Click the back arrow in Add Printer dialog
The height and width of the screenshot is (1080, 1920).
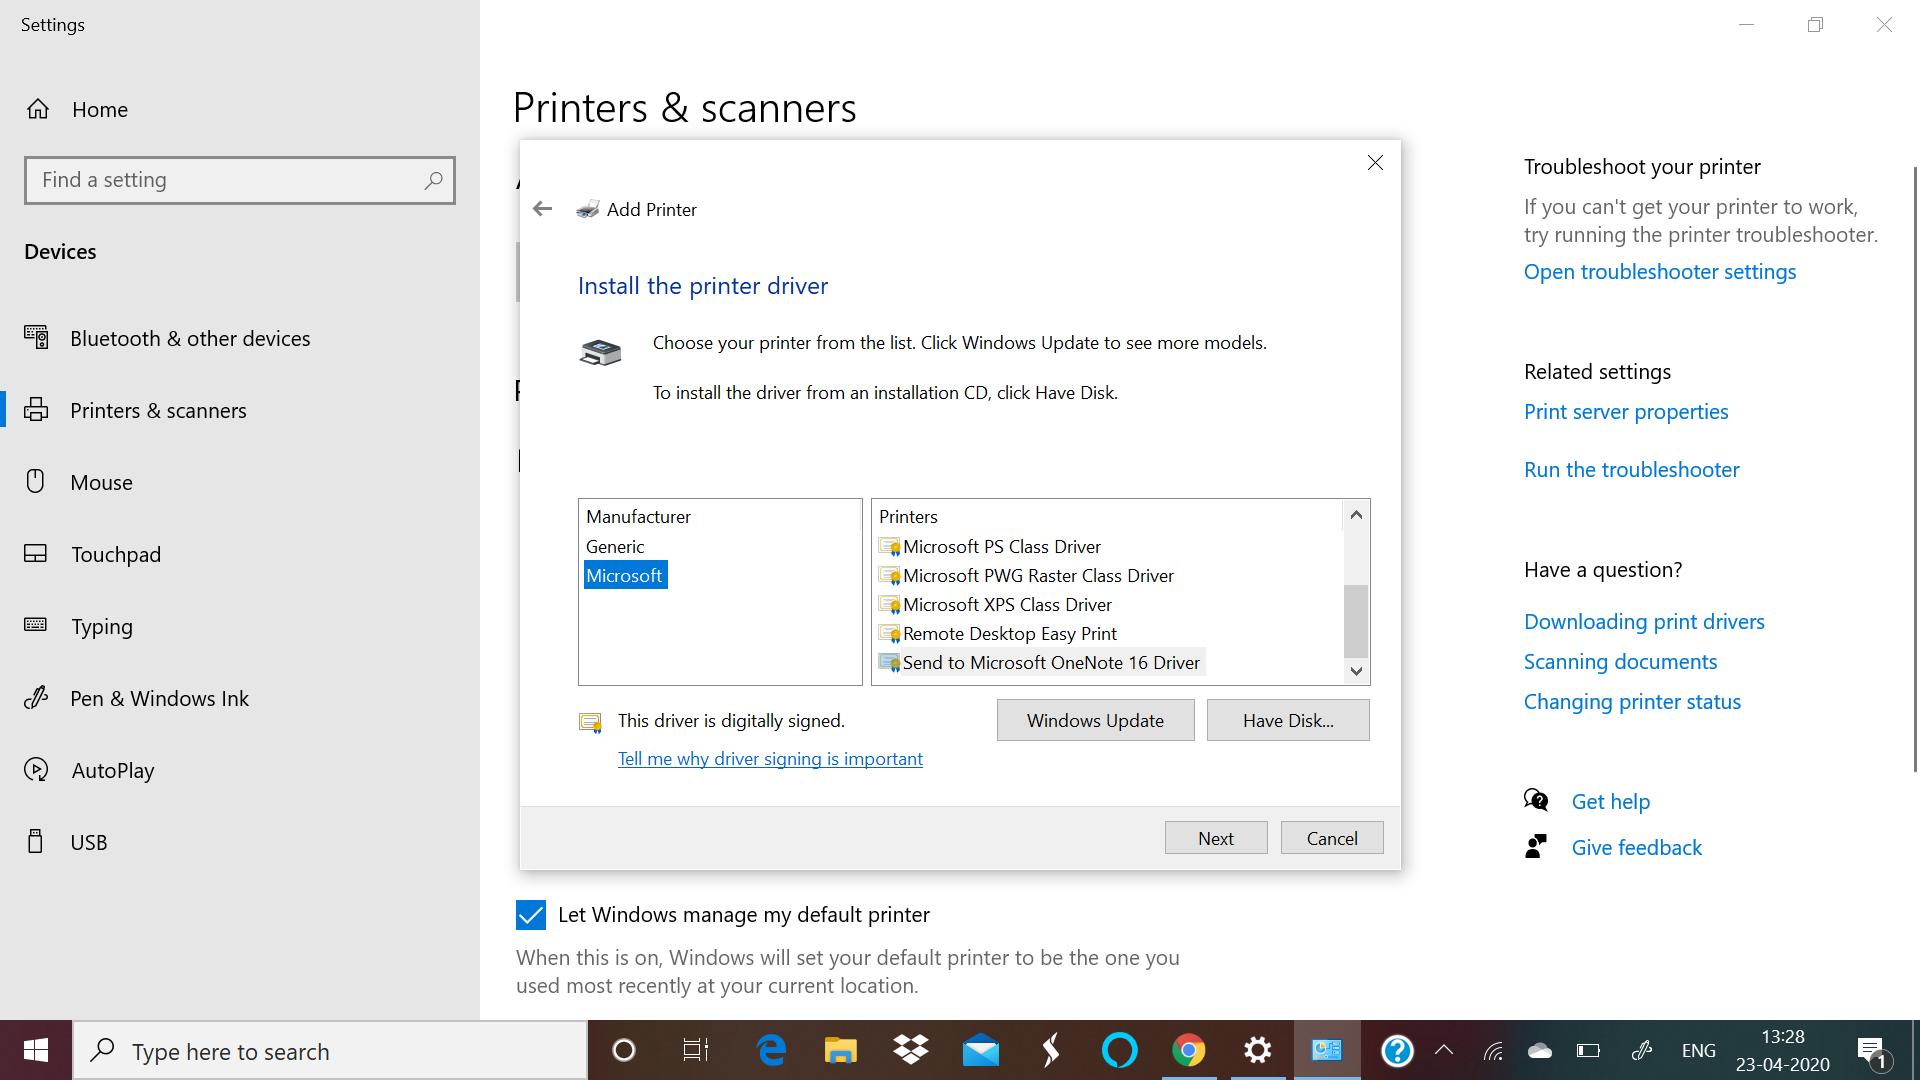coord(543,209)
